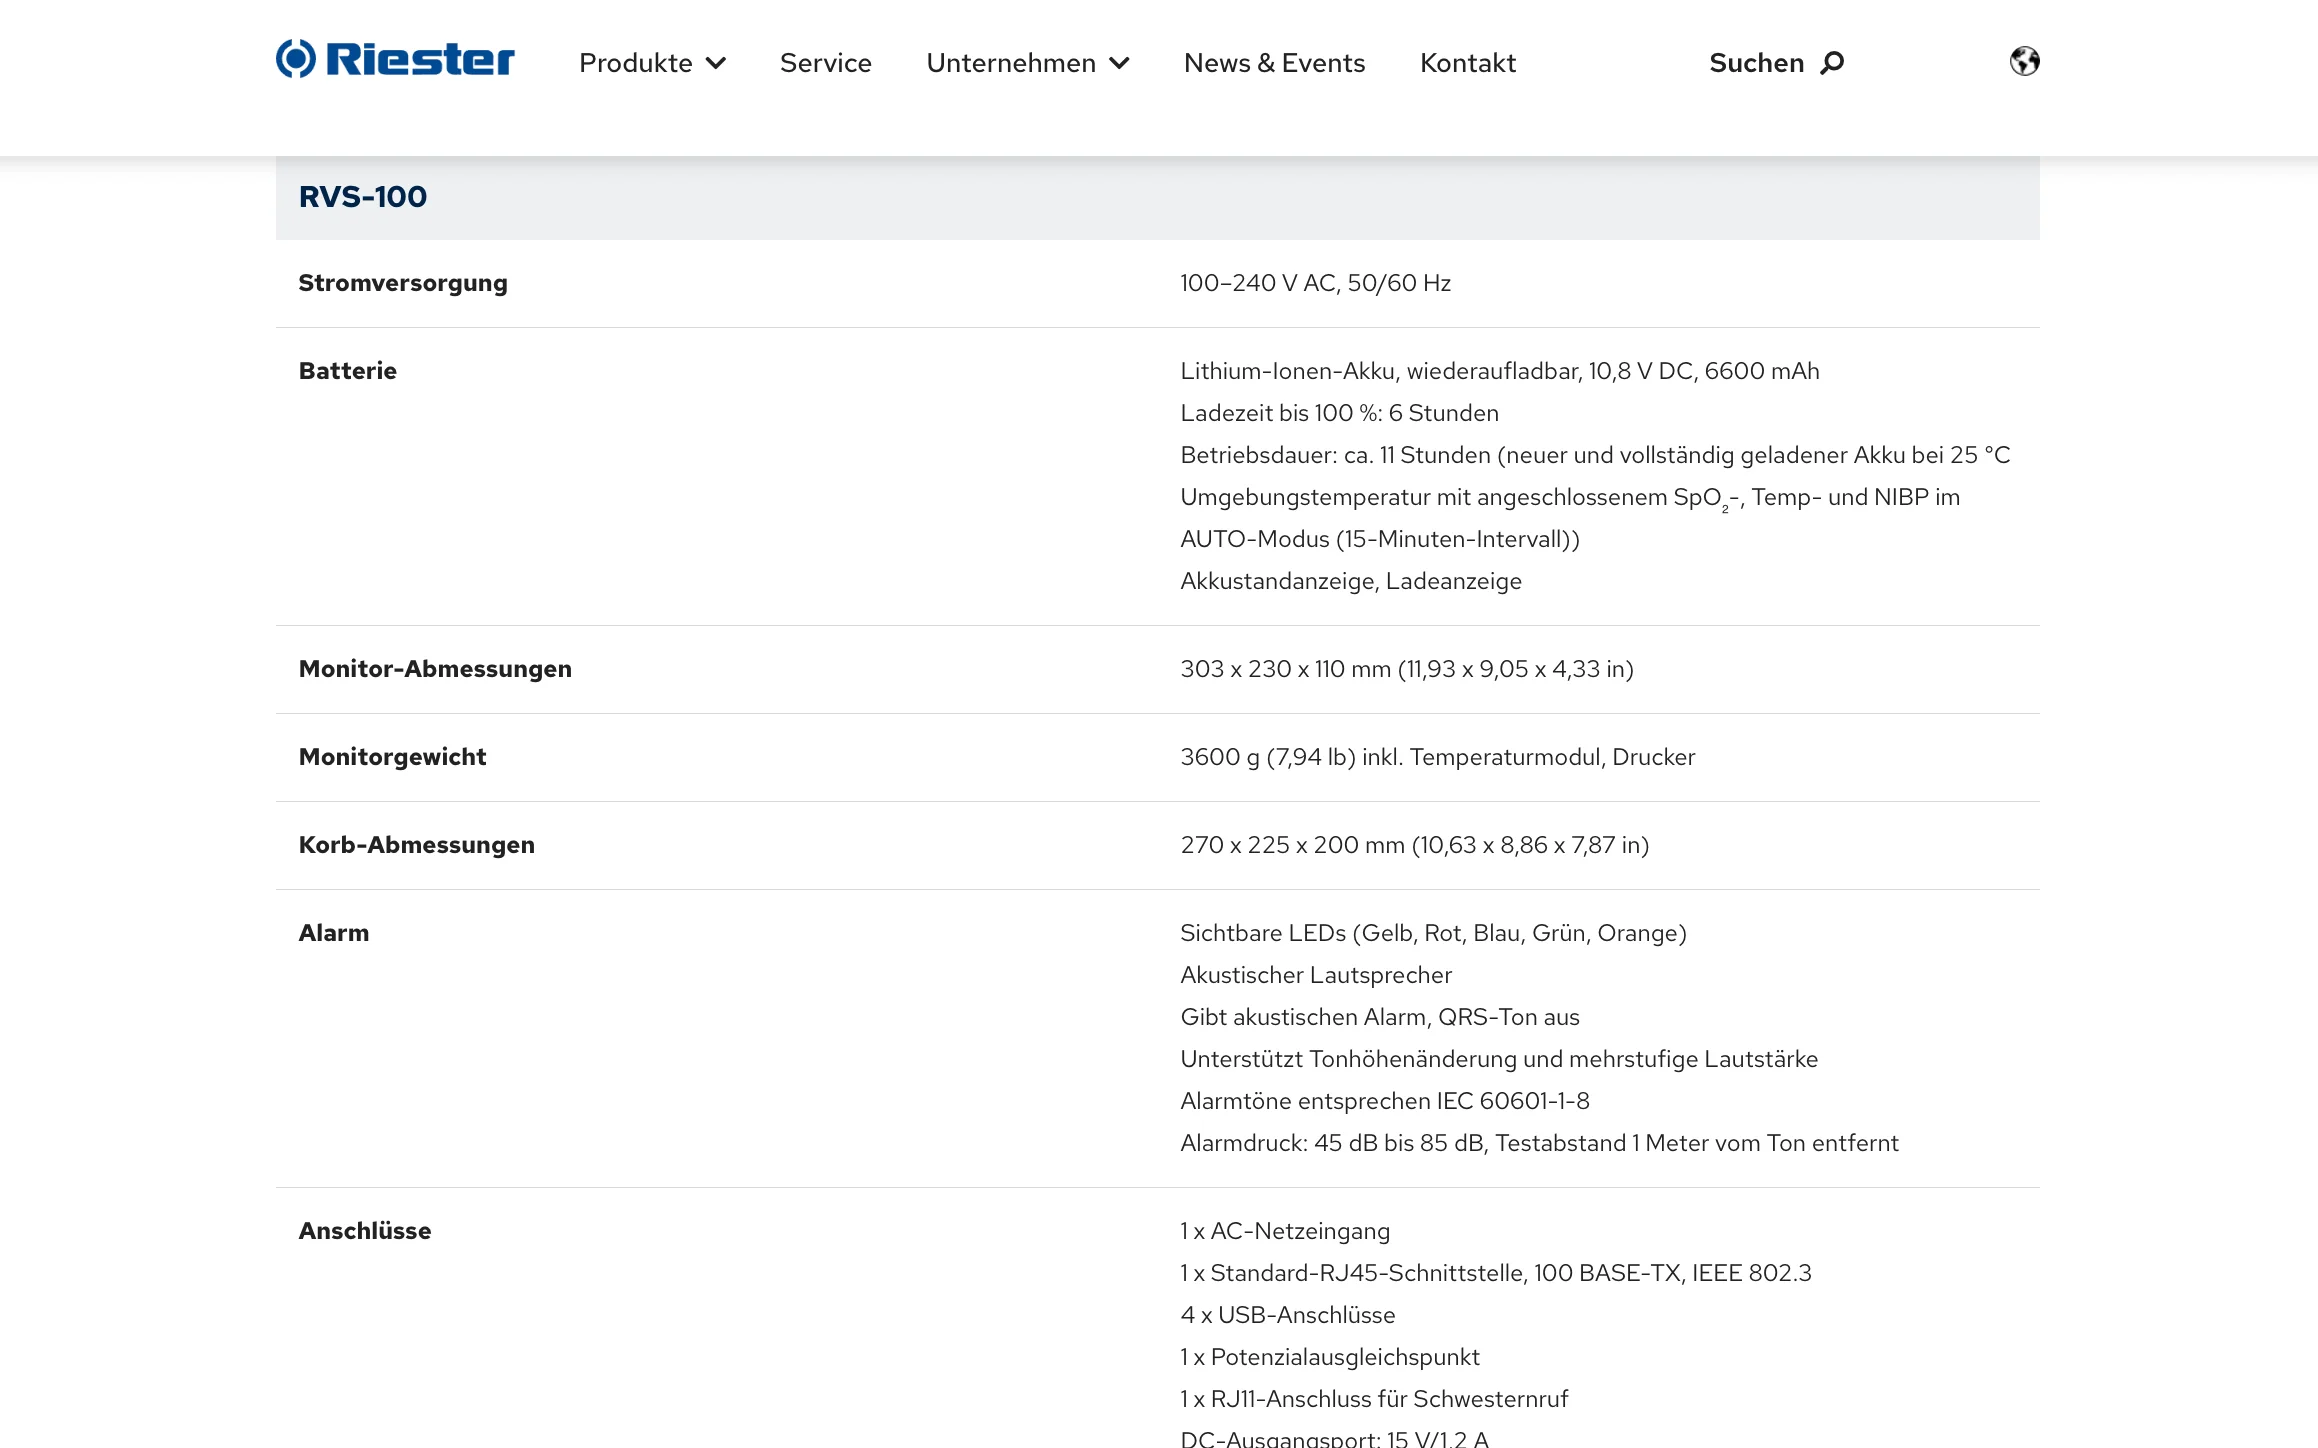The image size is (2318, 1448).
Task: Click the Unterstützt Tonhöhenänderung line
Action: tap(1499, 1059)
